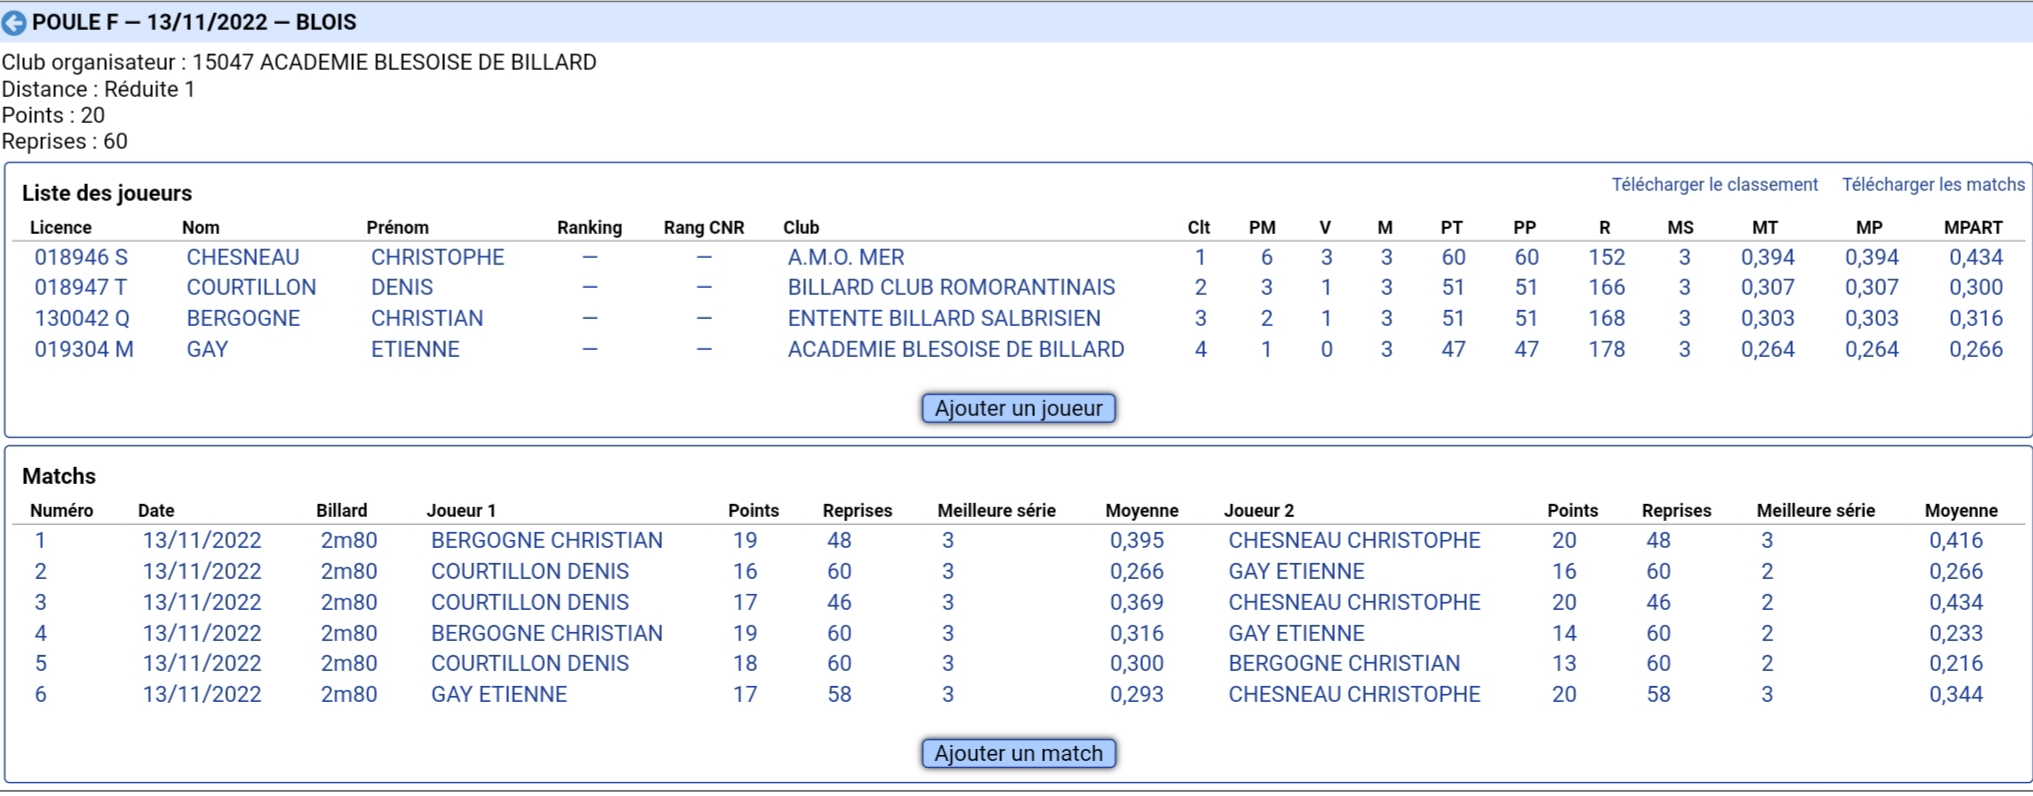Click first name ETIENNE

pyautogui.click(x=415, y=349)
